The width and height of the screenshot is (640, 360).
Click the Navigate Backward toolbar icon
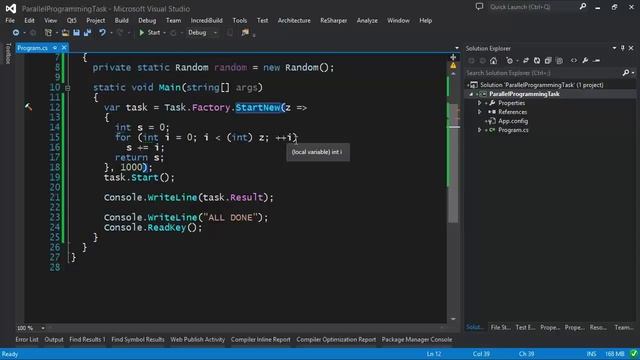pyautogui.click(x=16, y=33)
